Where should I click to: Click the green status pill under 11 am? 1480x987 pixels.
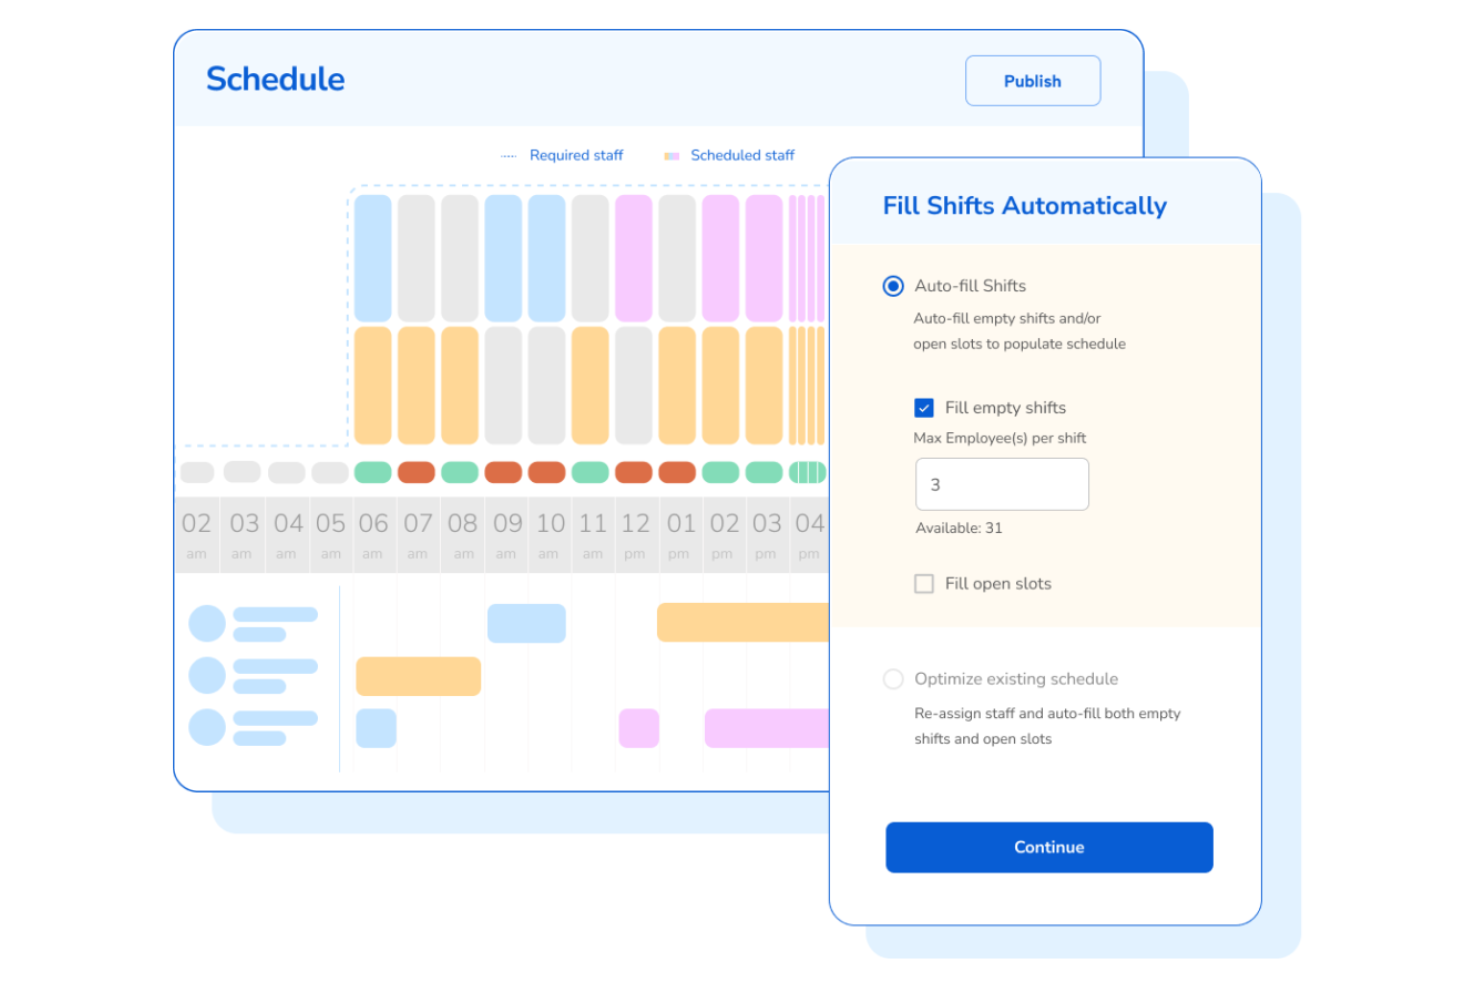point(592,472)
